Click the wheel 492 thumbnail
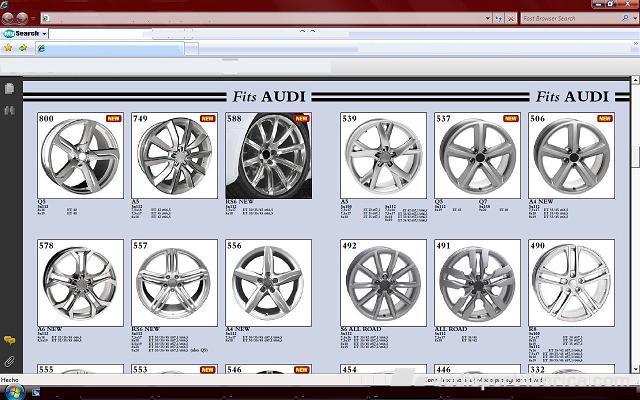Image resolution: width=640 pixels, height=400 pixels. (383, 283)
